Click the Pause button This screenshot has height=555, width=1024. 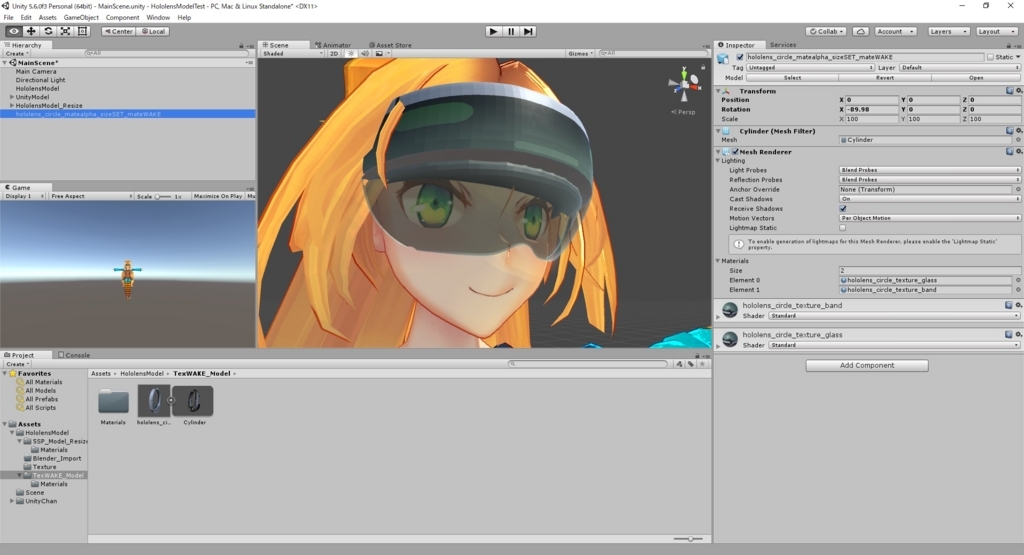(x=511, y=31)
